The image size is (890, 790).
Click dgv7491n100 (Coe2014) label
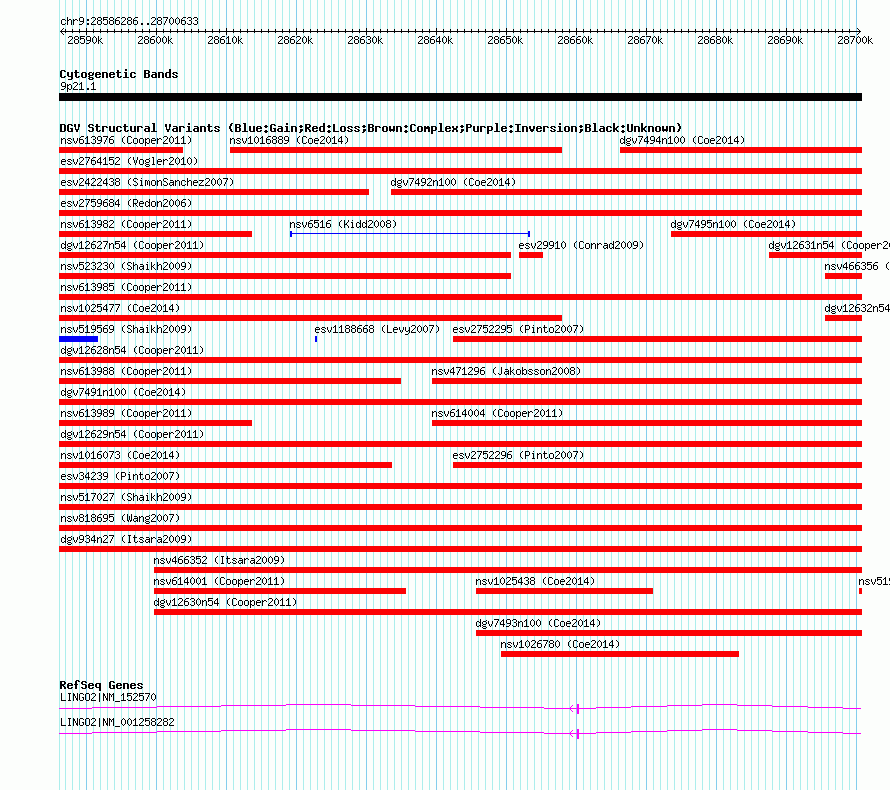pyautogui.click(x=123, y=392)
